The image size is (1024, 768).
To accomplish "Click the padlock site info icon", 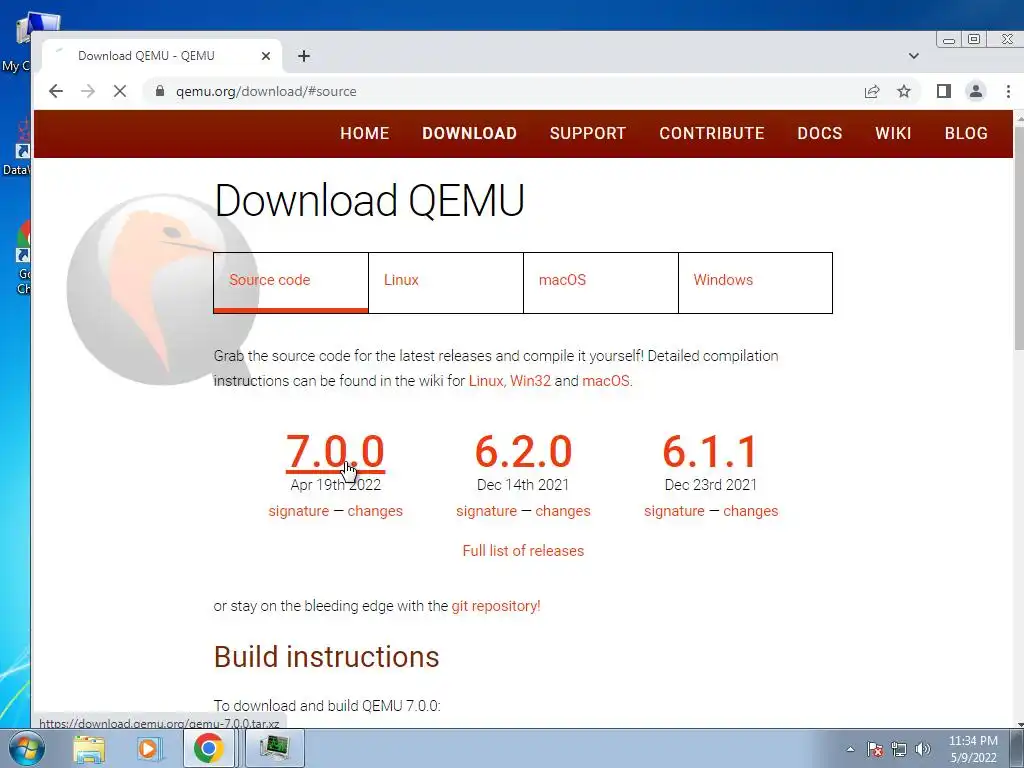I will [x=160, y=91].
